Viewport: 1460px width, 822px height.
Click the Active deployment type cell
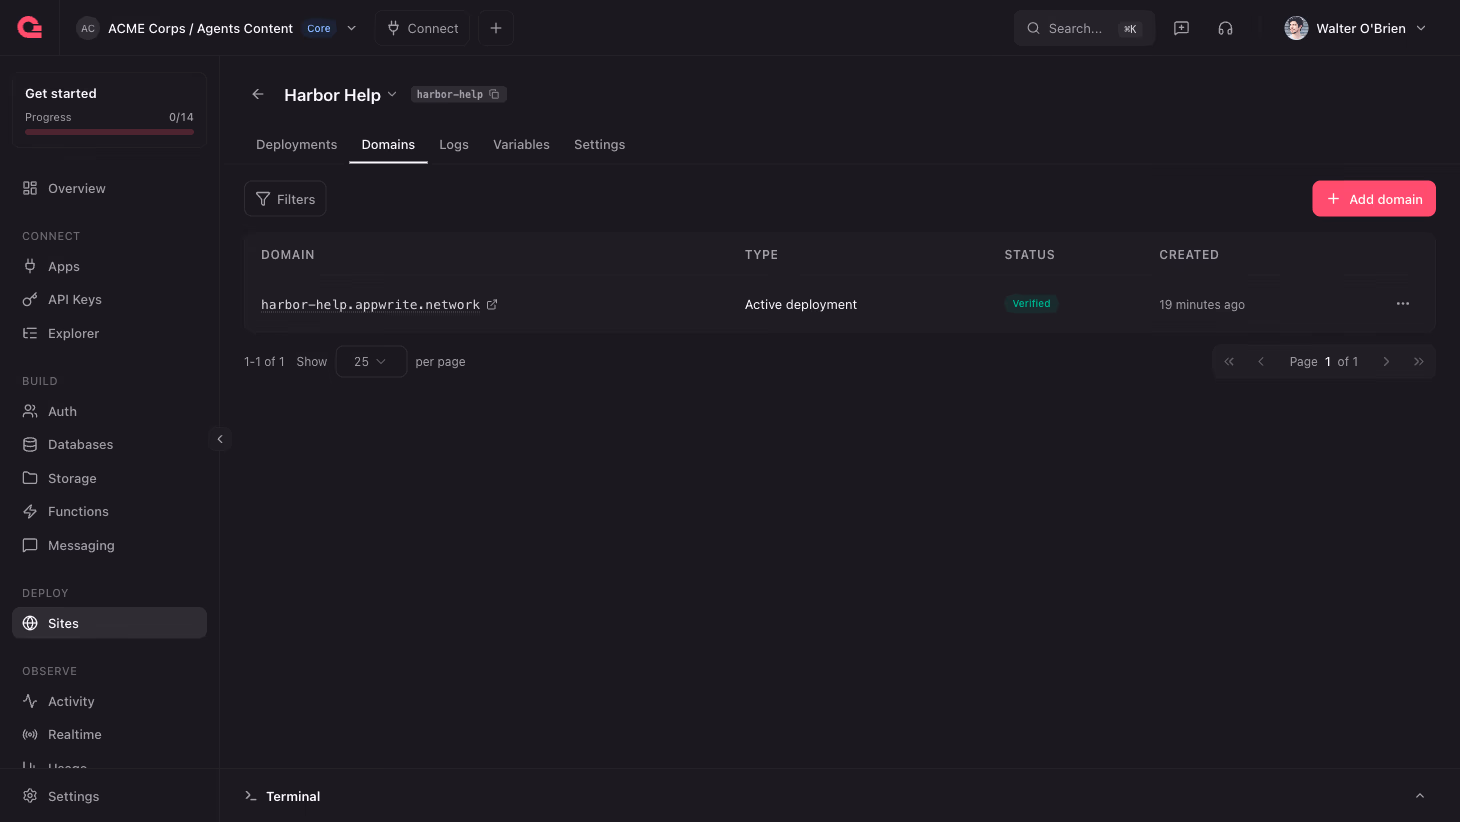click(801, 305)
